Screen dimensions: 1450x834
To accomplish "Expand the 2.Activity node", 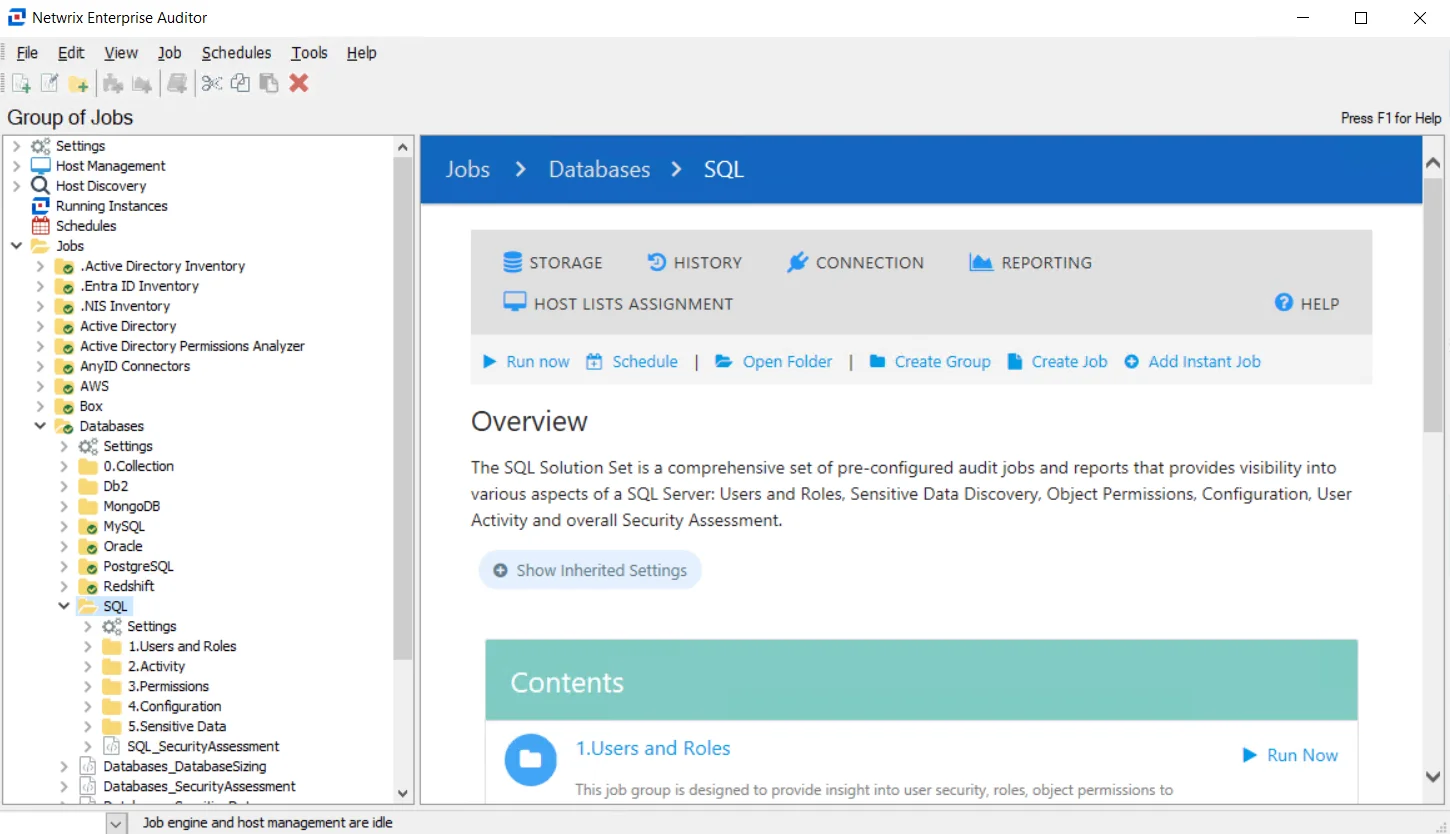I will pos(88,666).
